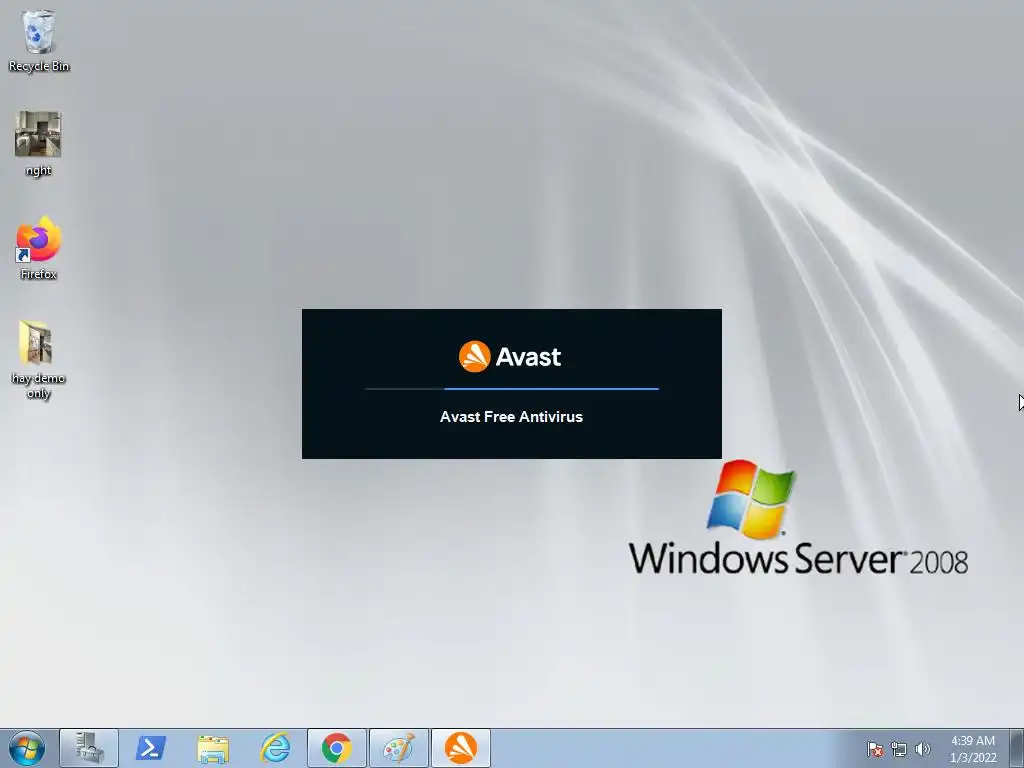Open the Action Center flag tray icon

coord(875,749)
